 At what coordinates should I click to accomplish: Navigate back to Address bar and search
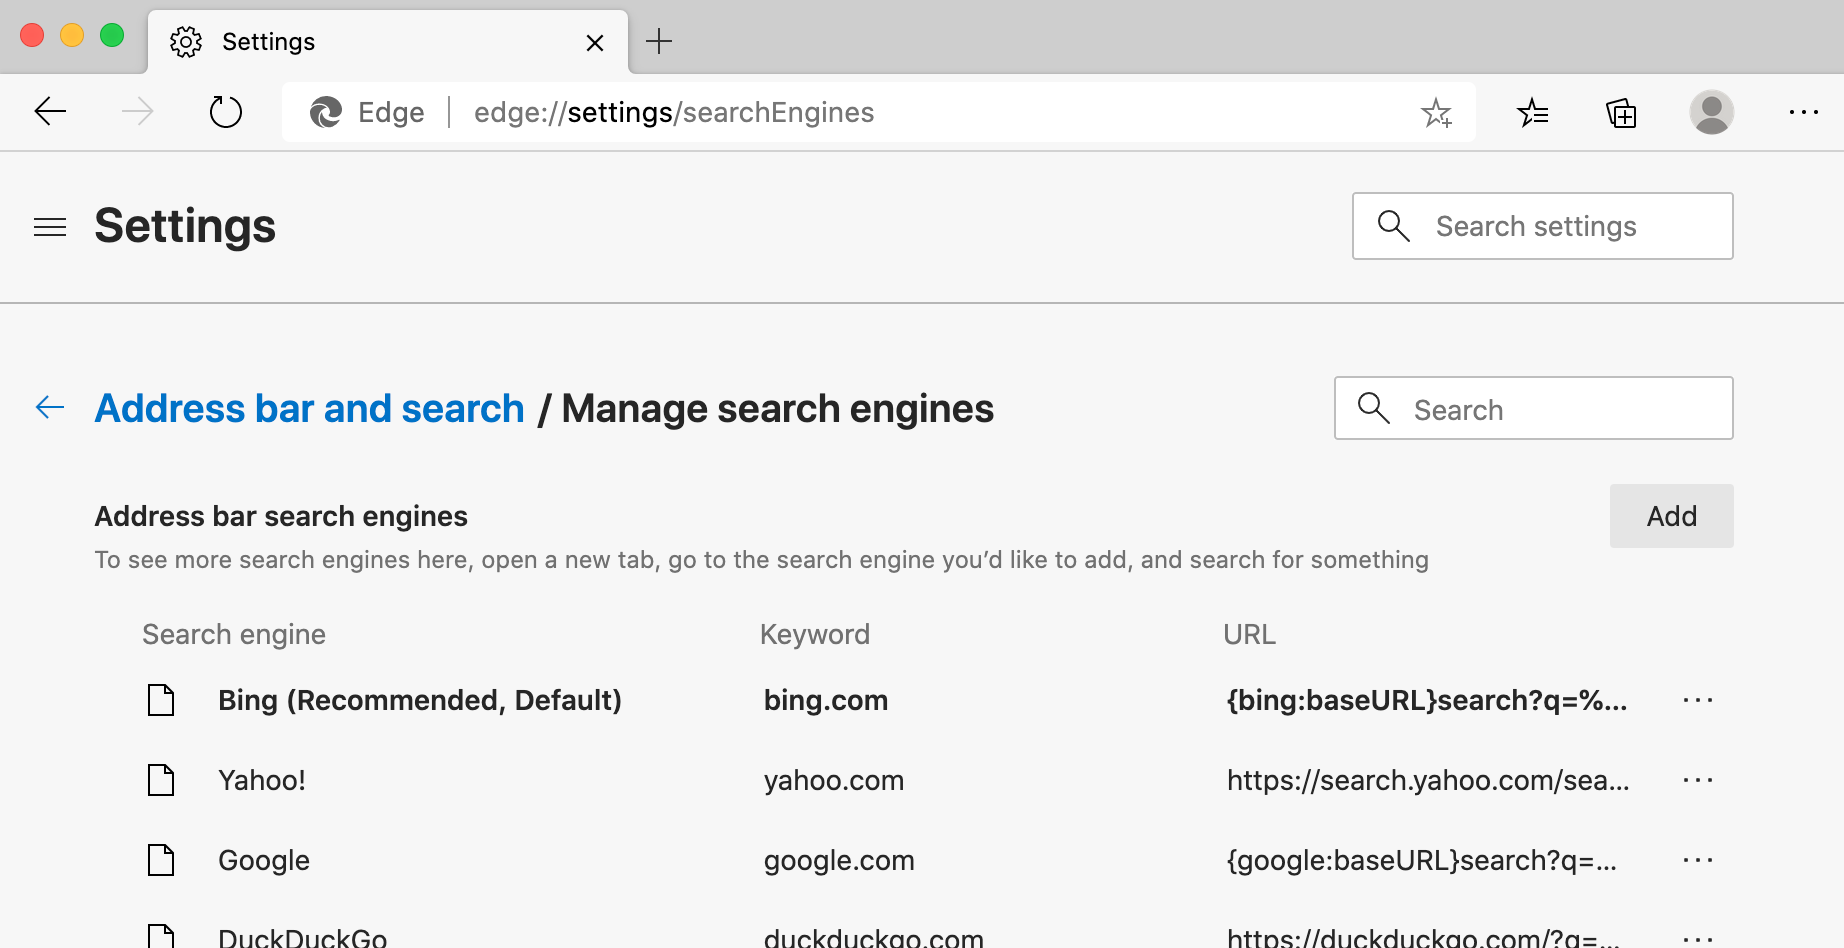[x=309, y=408]
